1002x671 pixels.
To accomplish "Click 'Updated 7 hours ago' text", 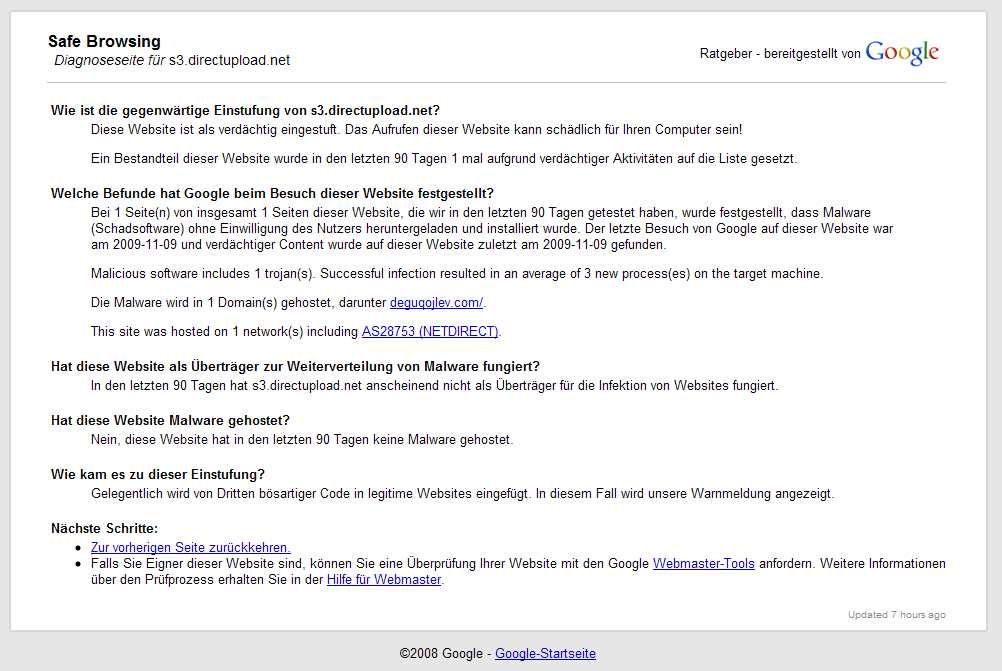I will (897, 615).
